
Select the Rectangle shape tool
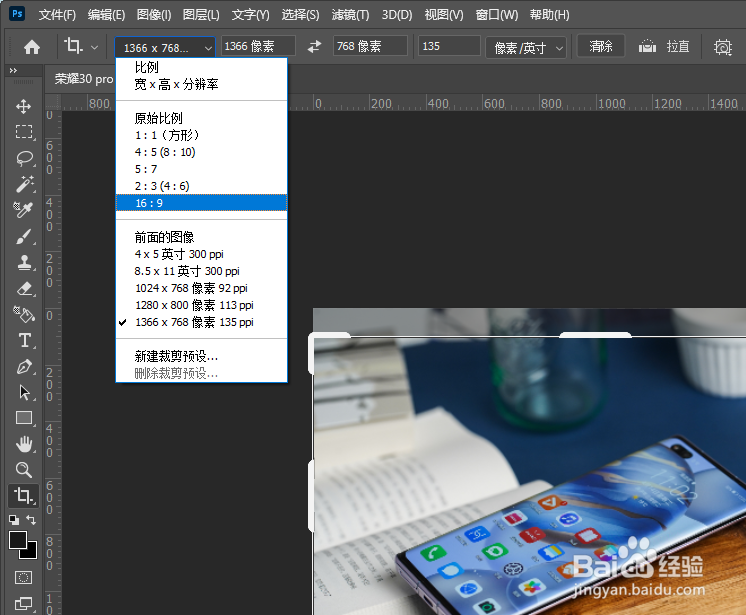[x=24, y=418]
